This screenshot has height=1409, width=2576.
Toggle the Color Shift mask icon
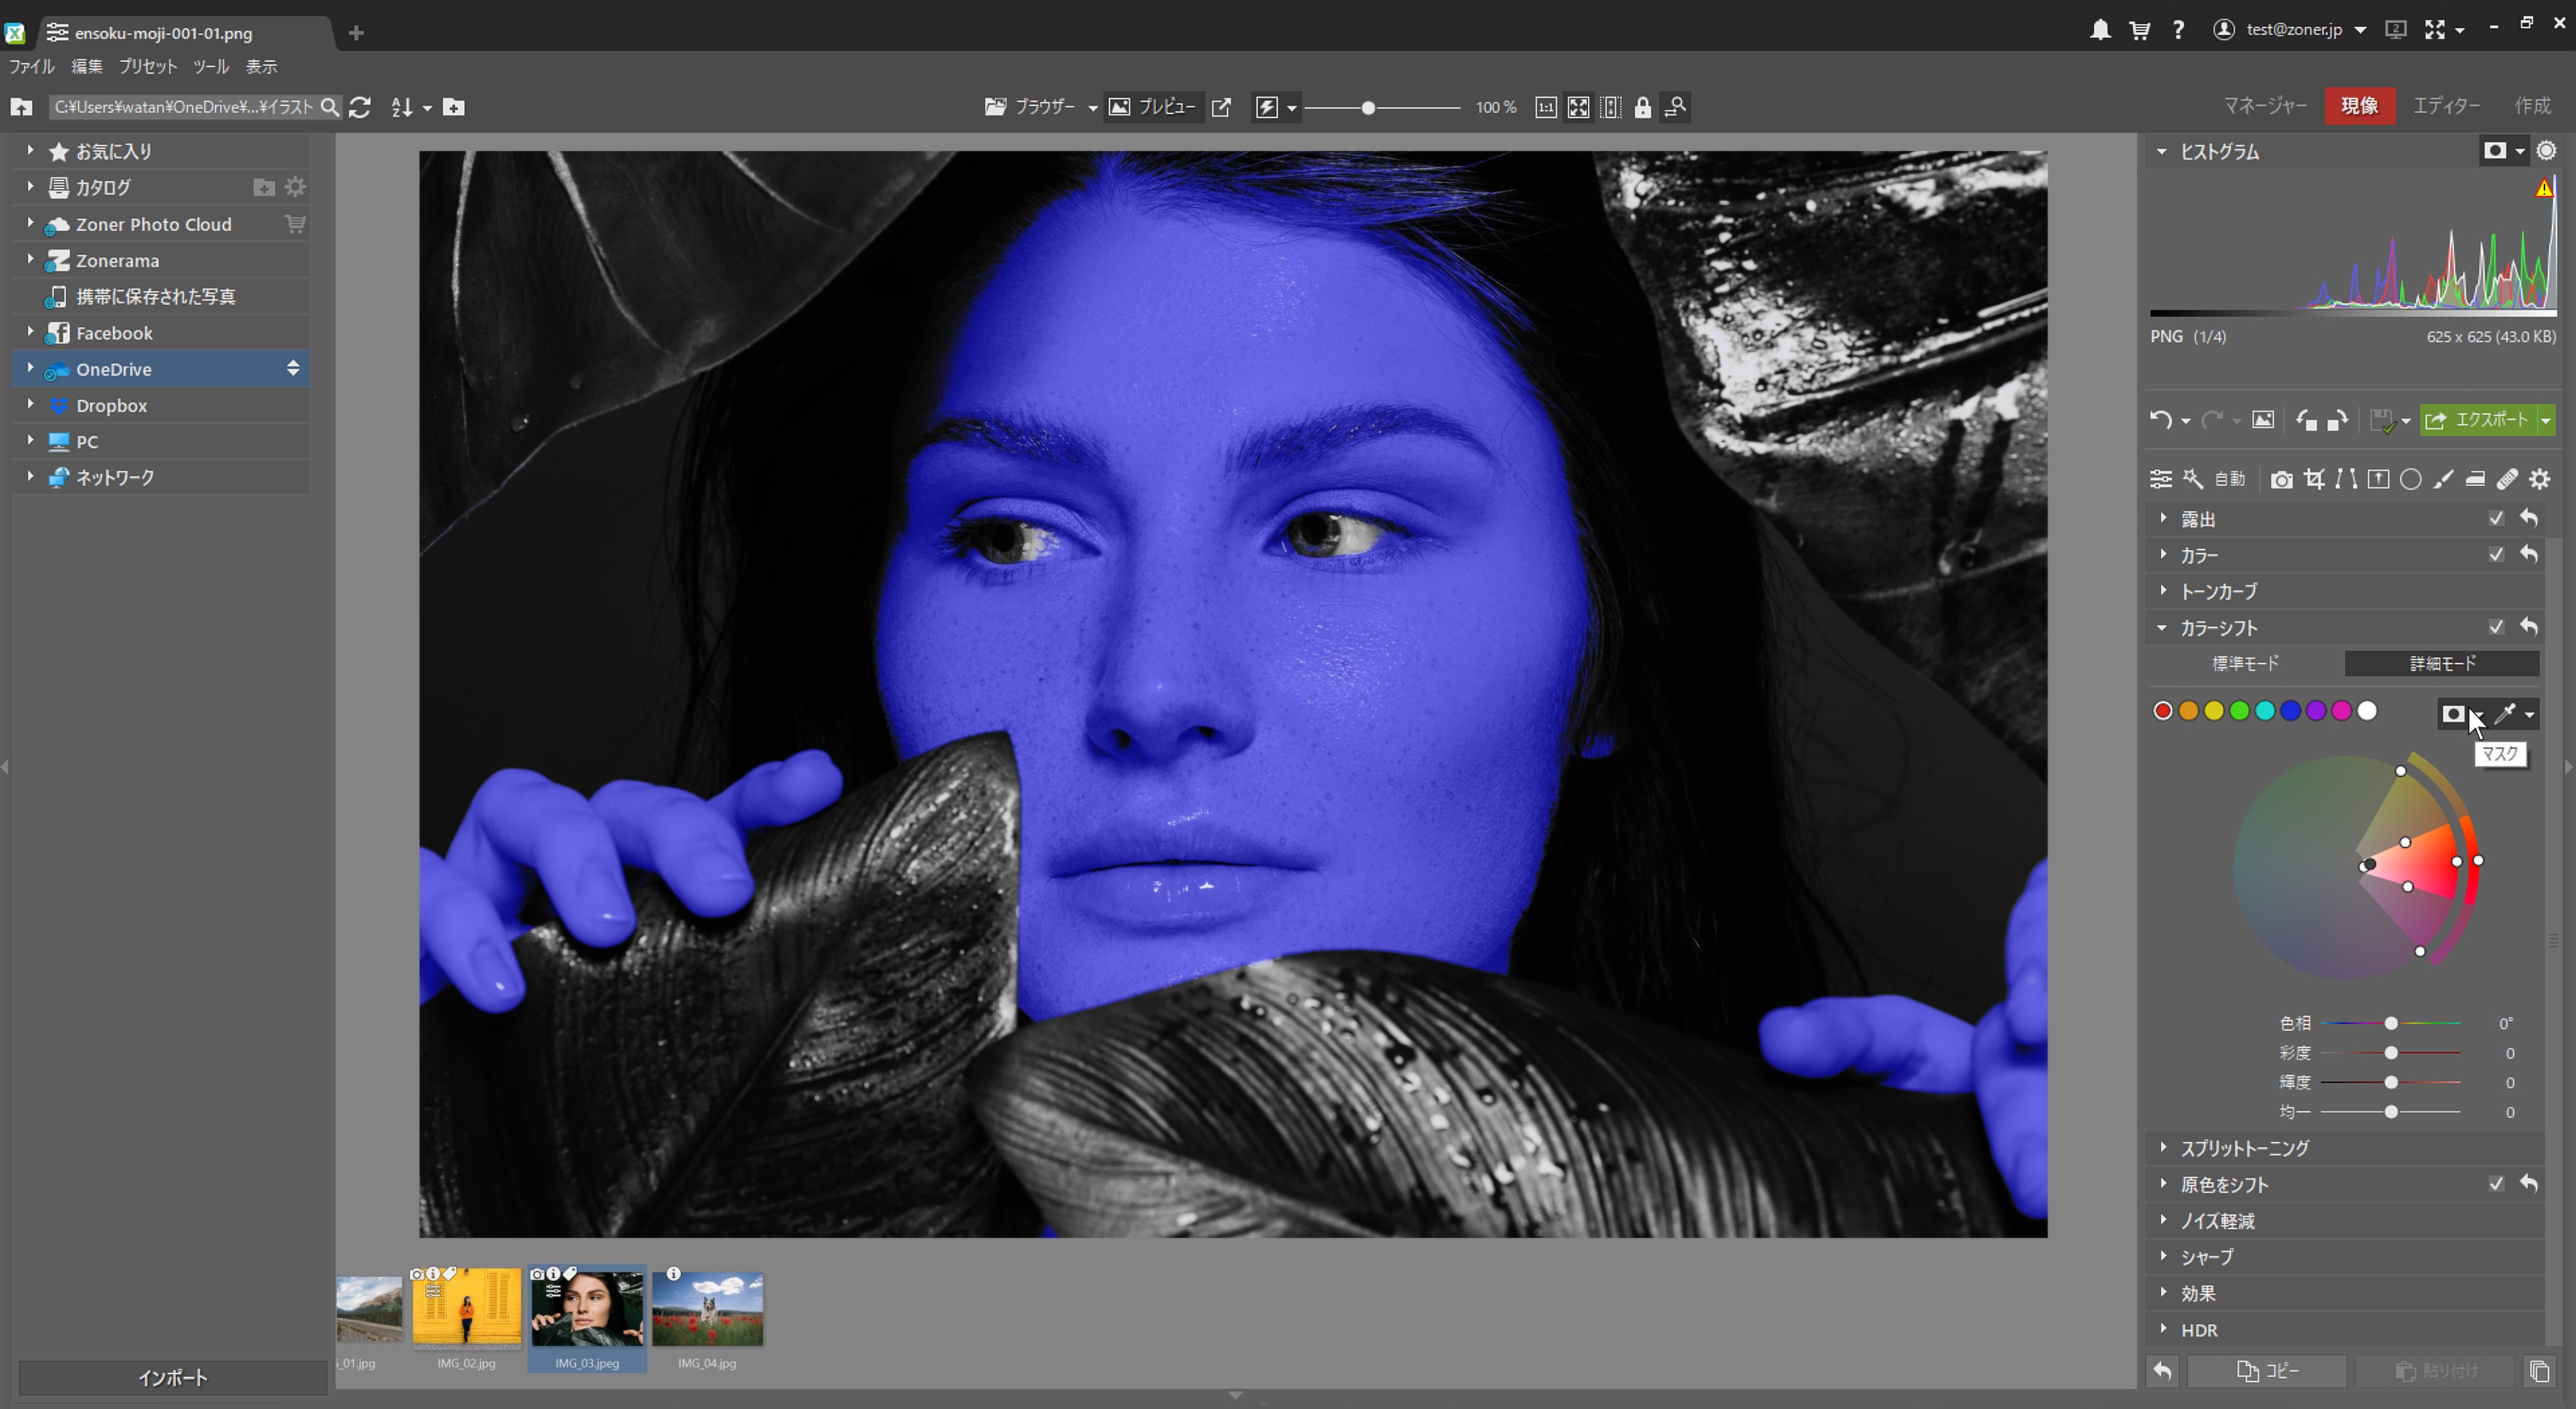(x=2453, y=713)
